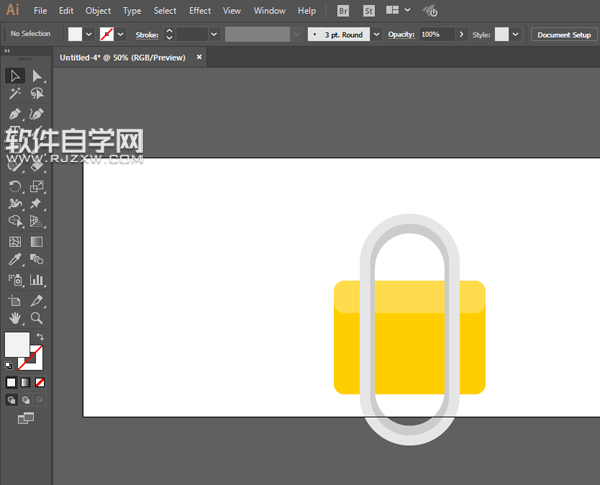Open the Help menu

307,11
